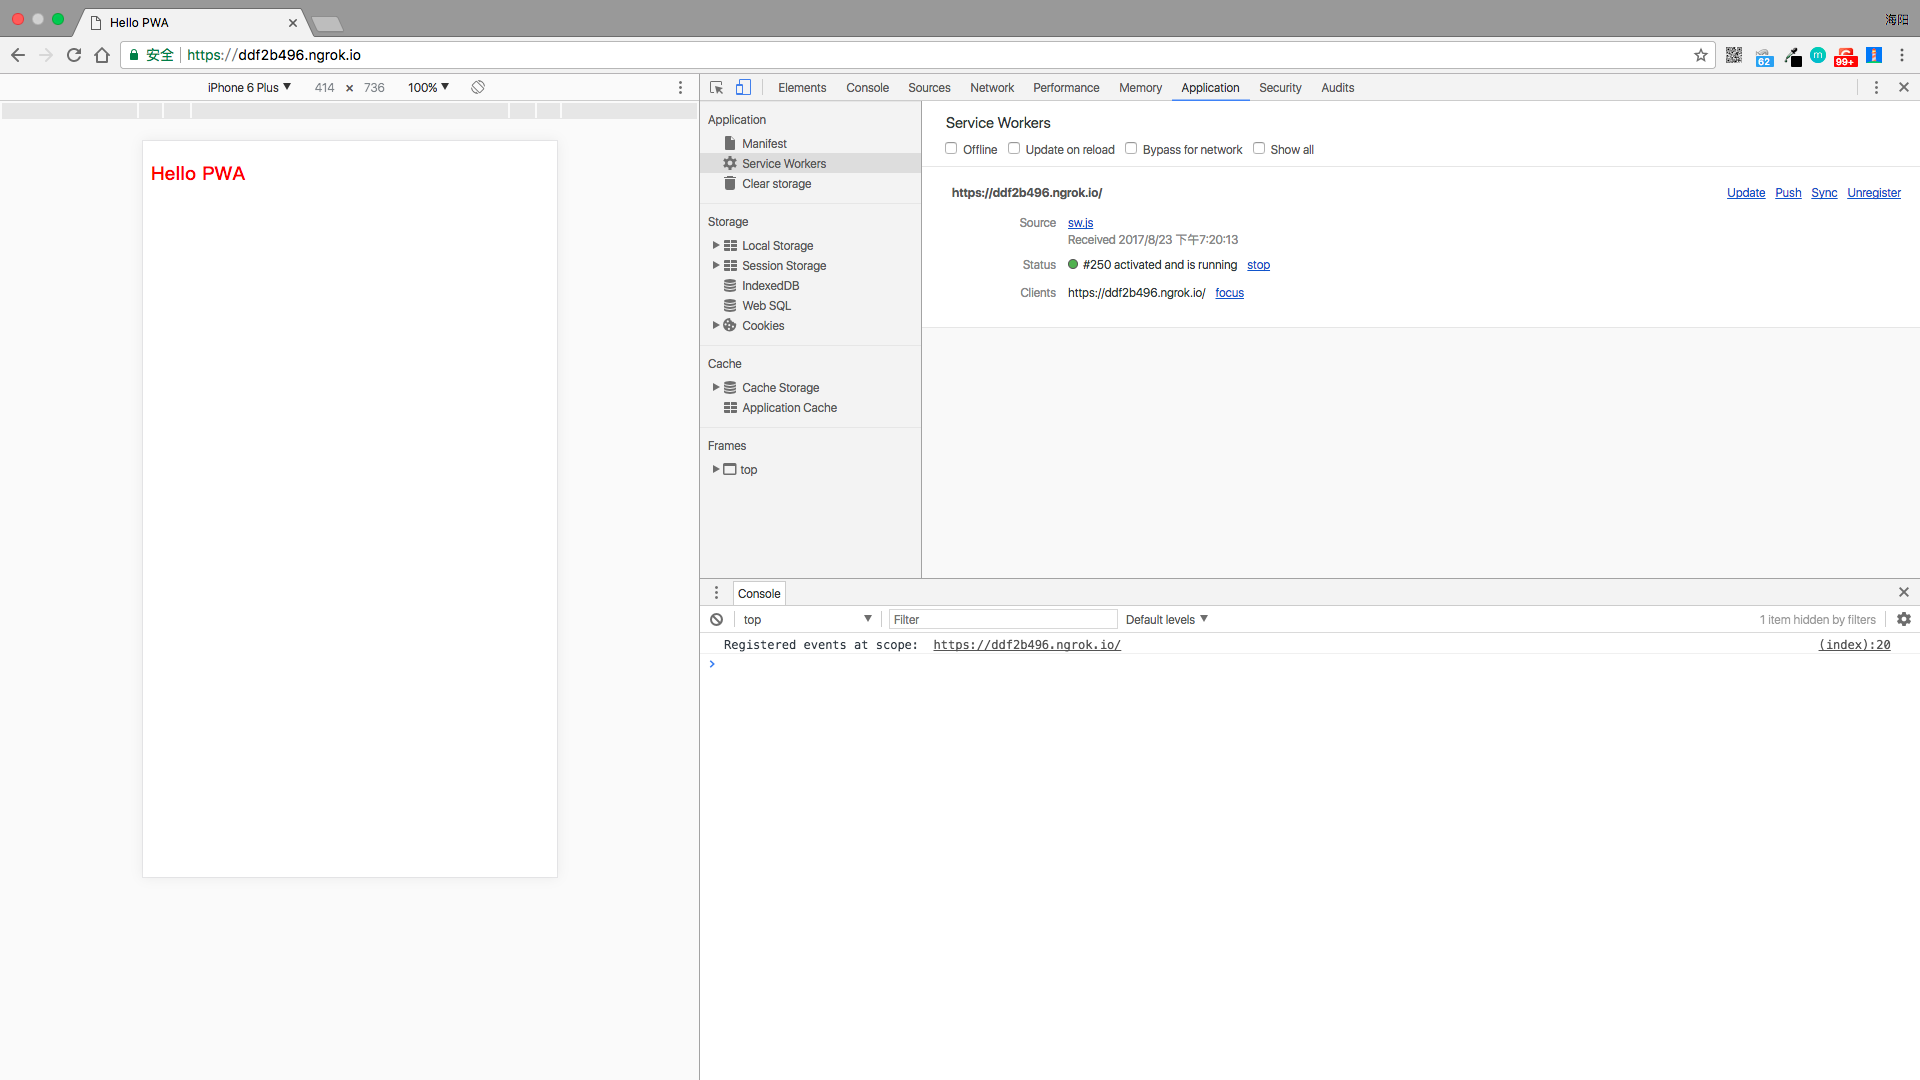Expand Cookies tree node
Image resolution: width=1920 pixels, height=1080 pixels.
pos(715,325)
